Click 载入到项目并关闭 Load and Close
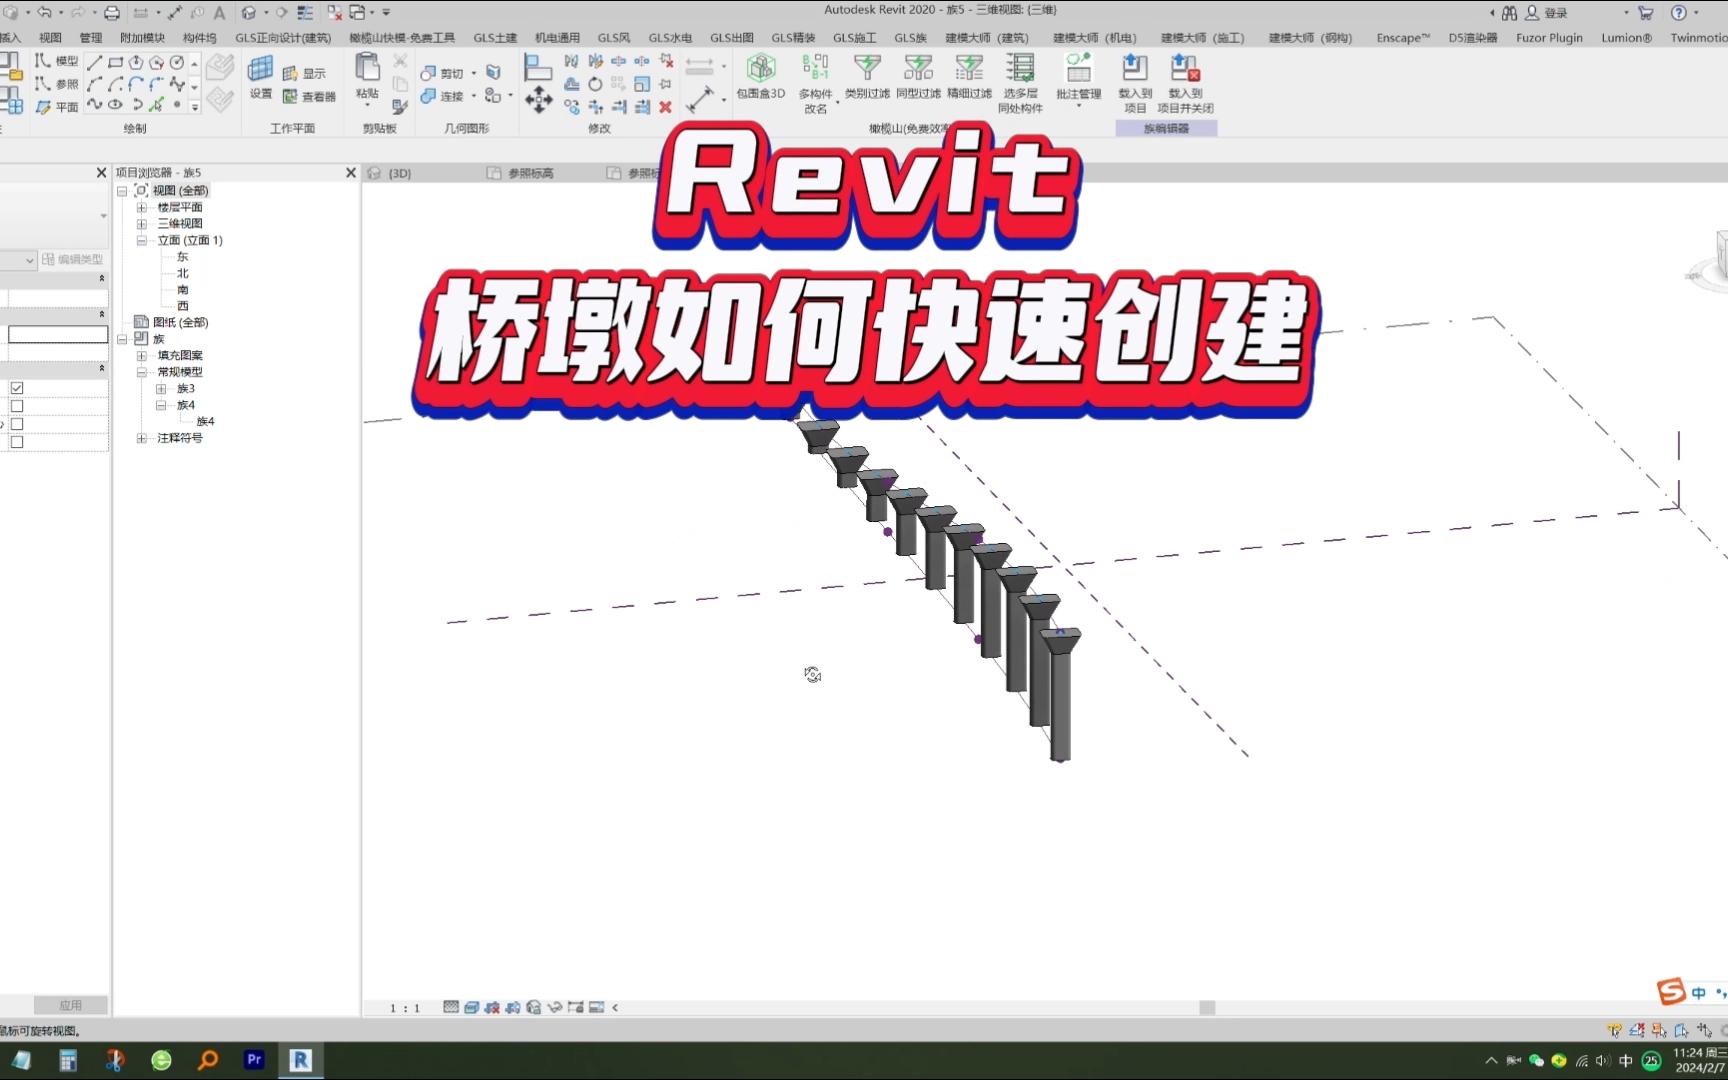The height and width of the screenshot is (1080, 1728). 1185,83
